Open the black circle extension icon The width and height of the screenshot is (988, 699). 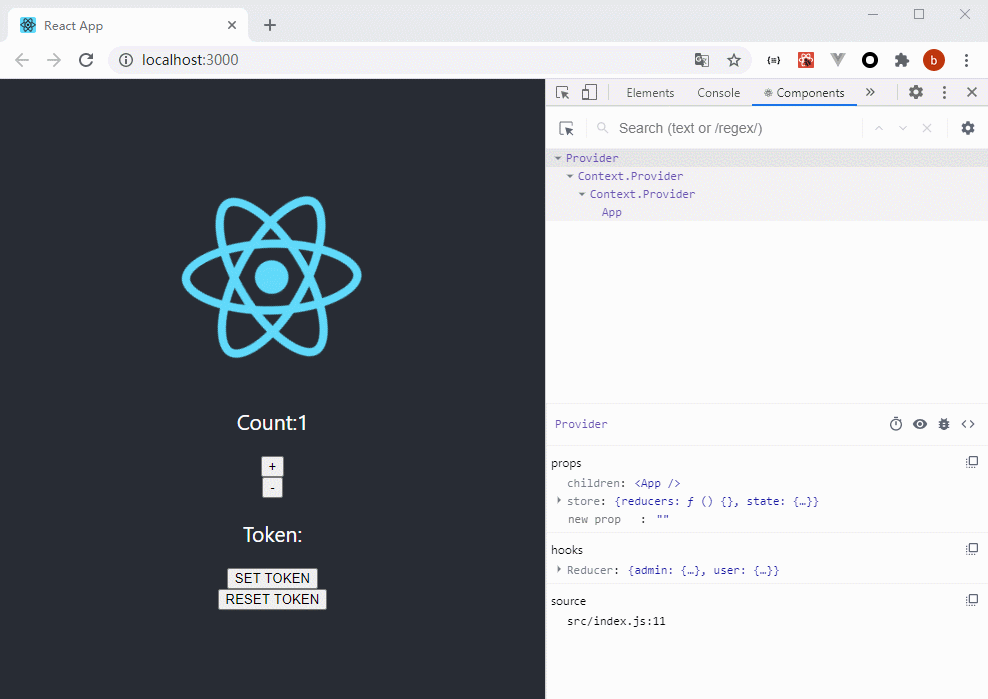click(x=870, y=60)
